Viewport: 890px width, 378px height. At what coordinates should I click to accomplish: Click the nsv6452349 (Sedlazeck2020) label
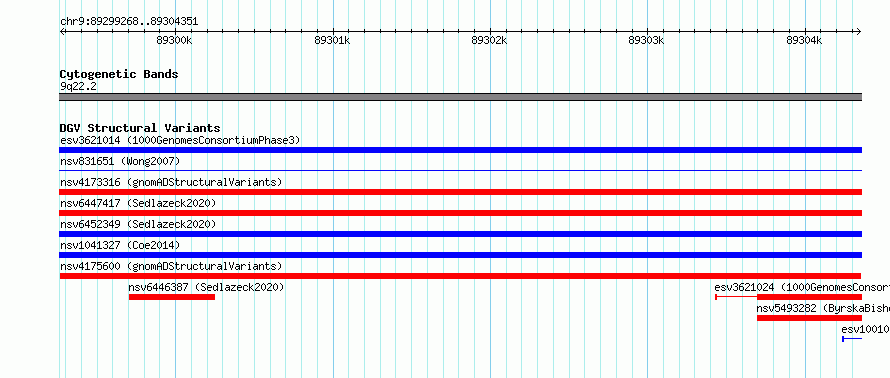[138, 224]
